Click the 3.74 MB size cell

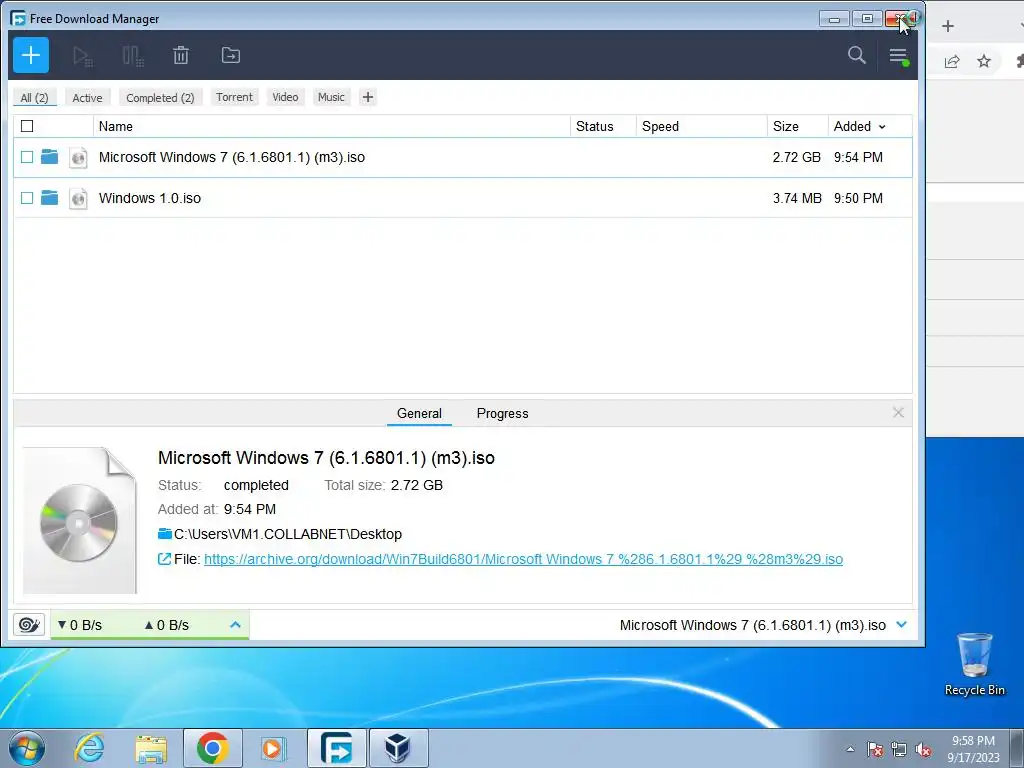[x=797, y=198]
